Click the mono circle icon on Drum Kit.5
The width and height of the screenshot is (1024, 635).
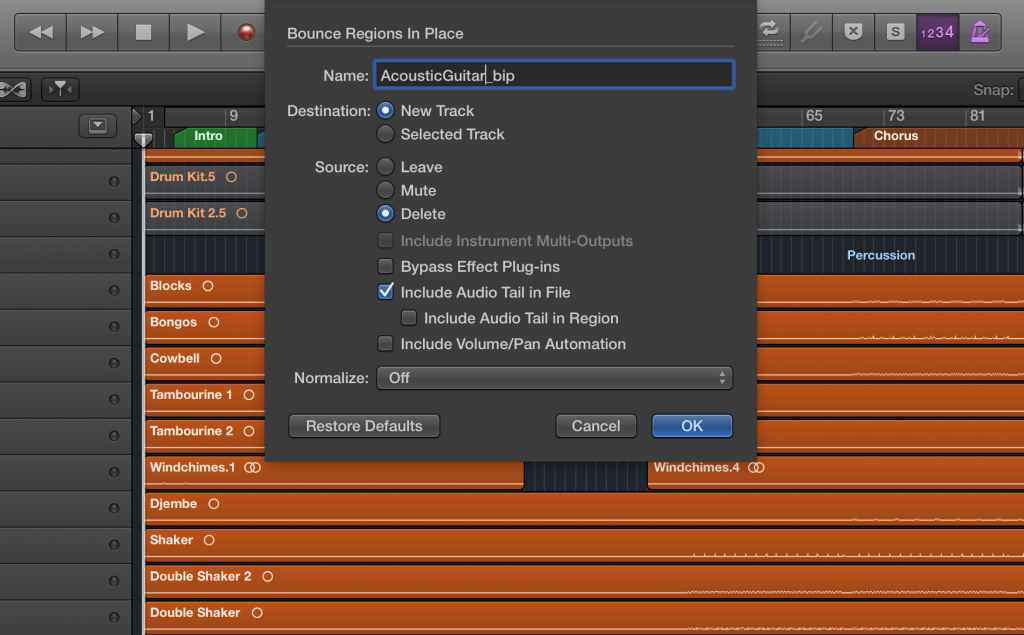(x=231, y=177)
